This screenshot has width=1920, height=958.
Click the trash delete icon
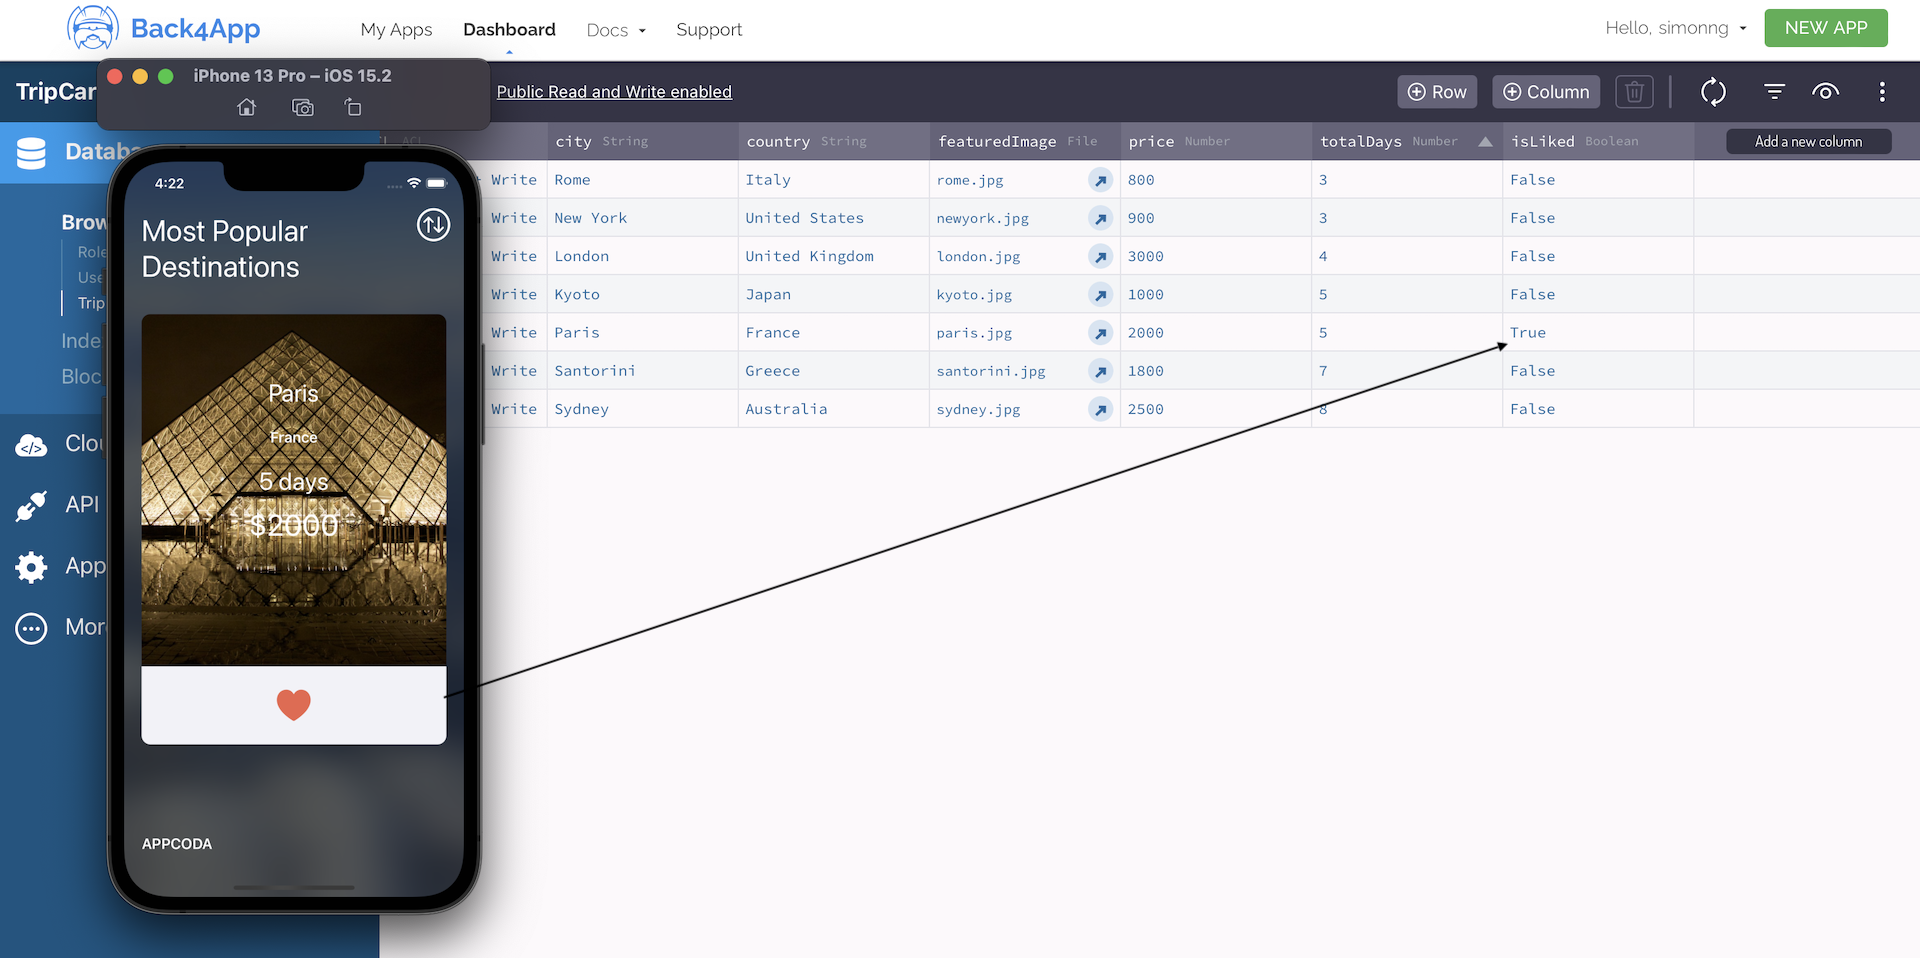pos(1634,92)
